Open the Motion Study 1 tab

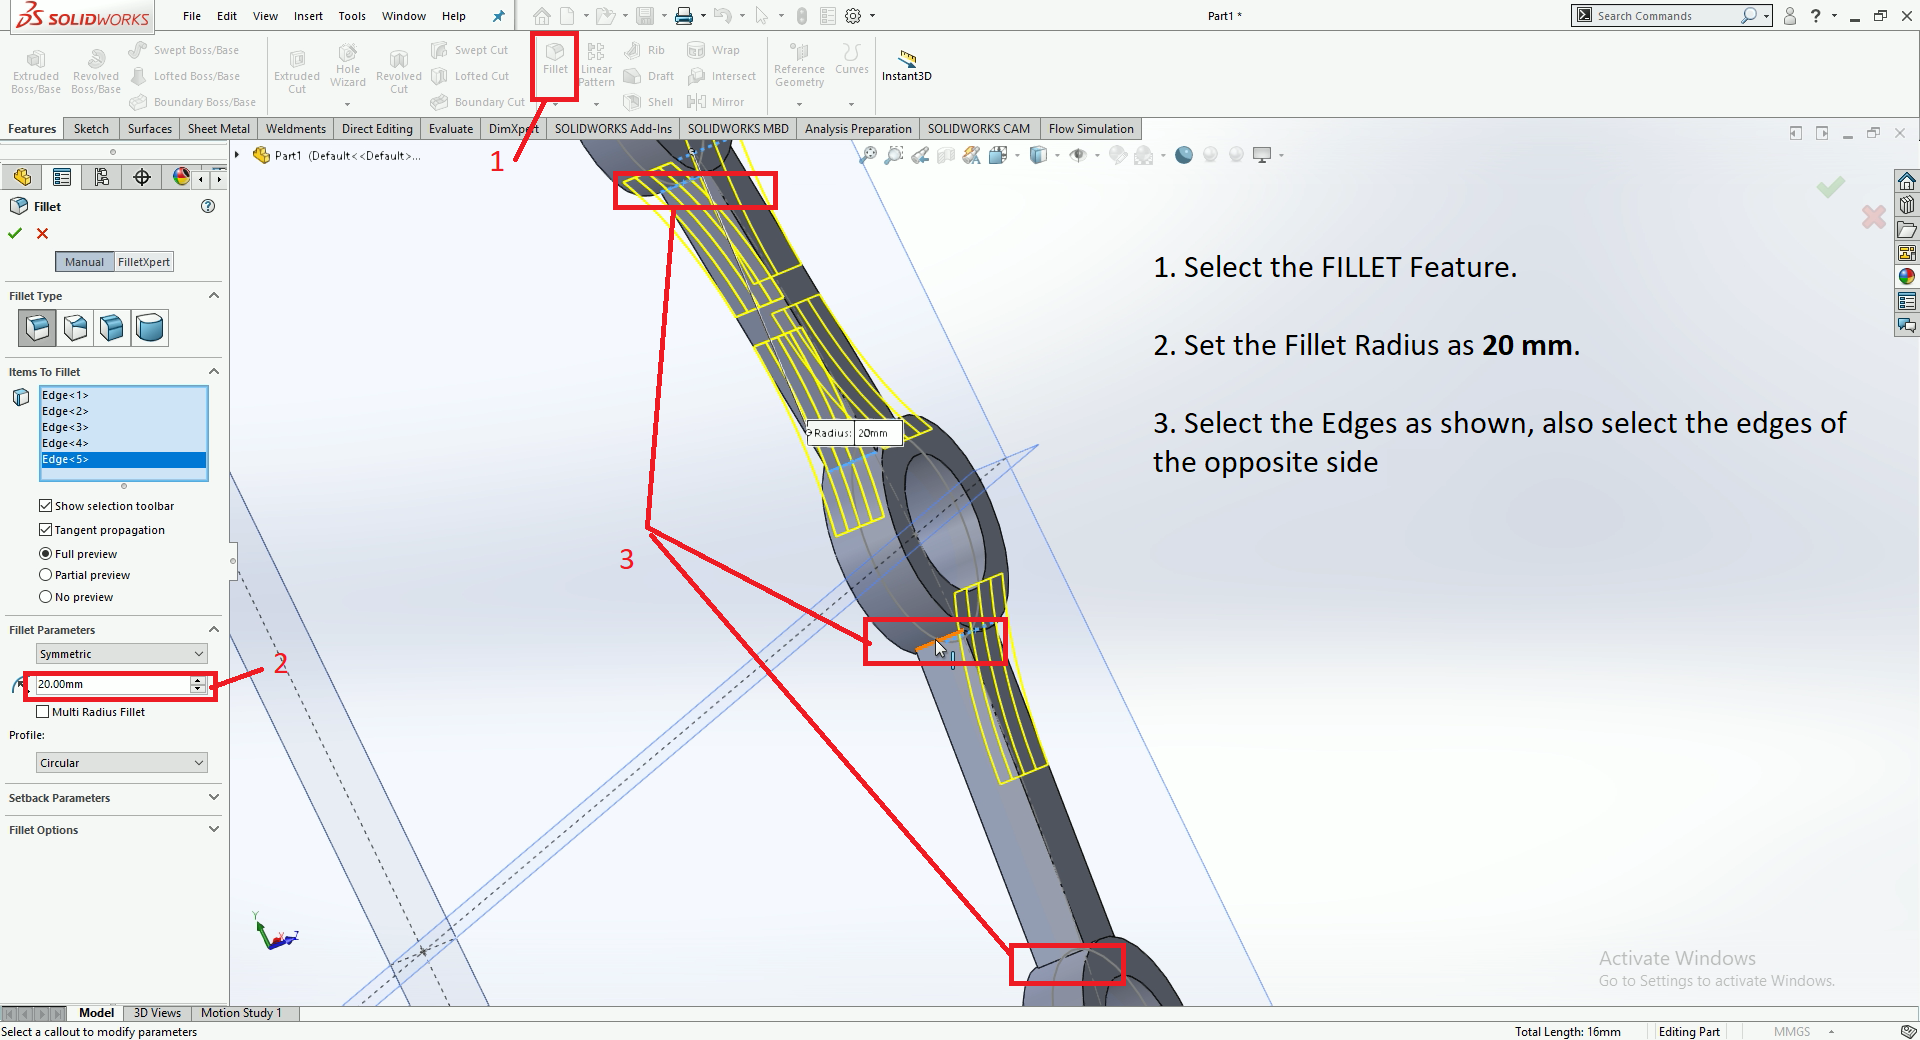241,1013
